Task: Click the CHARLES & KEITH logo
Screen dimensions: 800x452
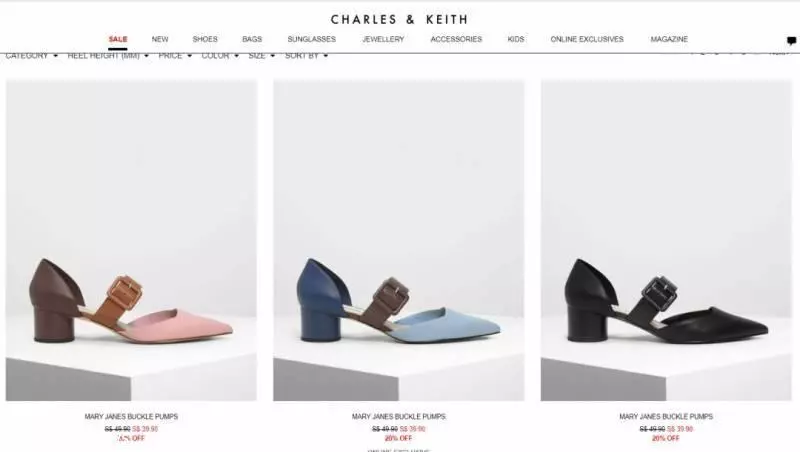Action: [399, 19]
